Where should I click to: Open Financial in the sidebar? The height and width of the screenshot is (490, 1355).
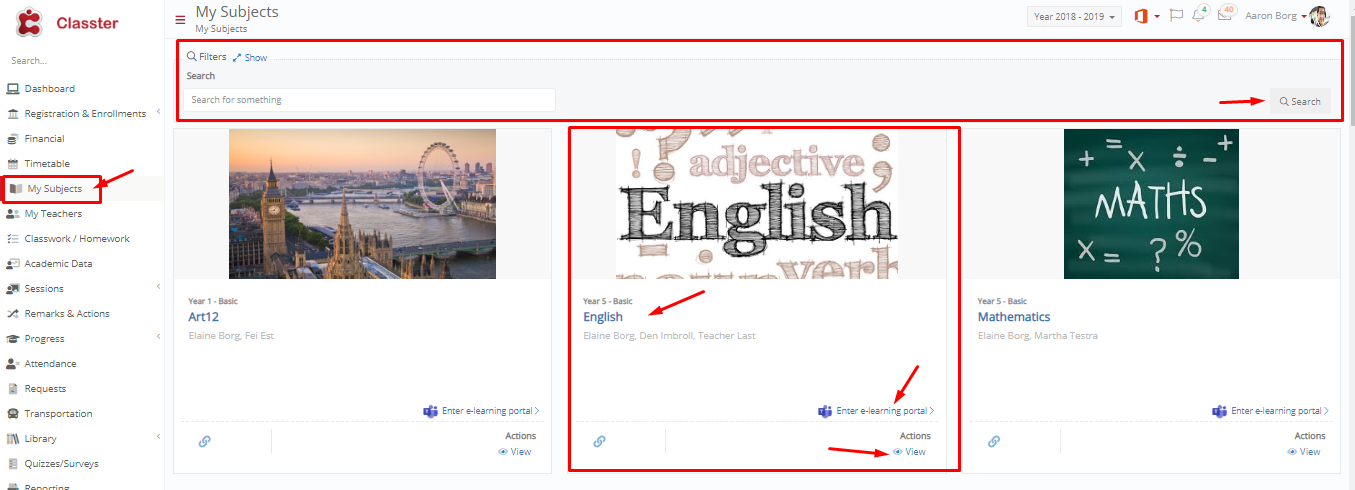pos(44,139)
